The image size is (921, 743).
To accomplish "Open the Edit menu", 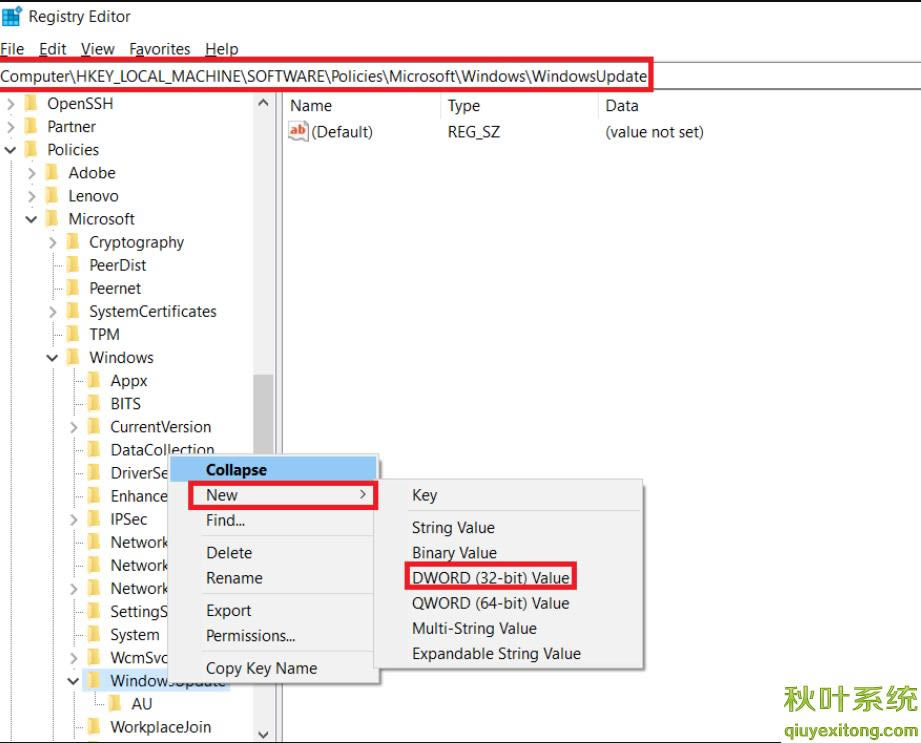I will point(53,49).
